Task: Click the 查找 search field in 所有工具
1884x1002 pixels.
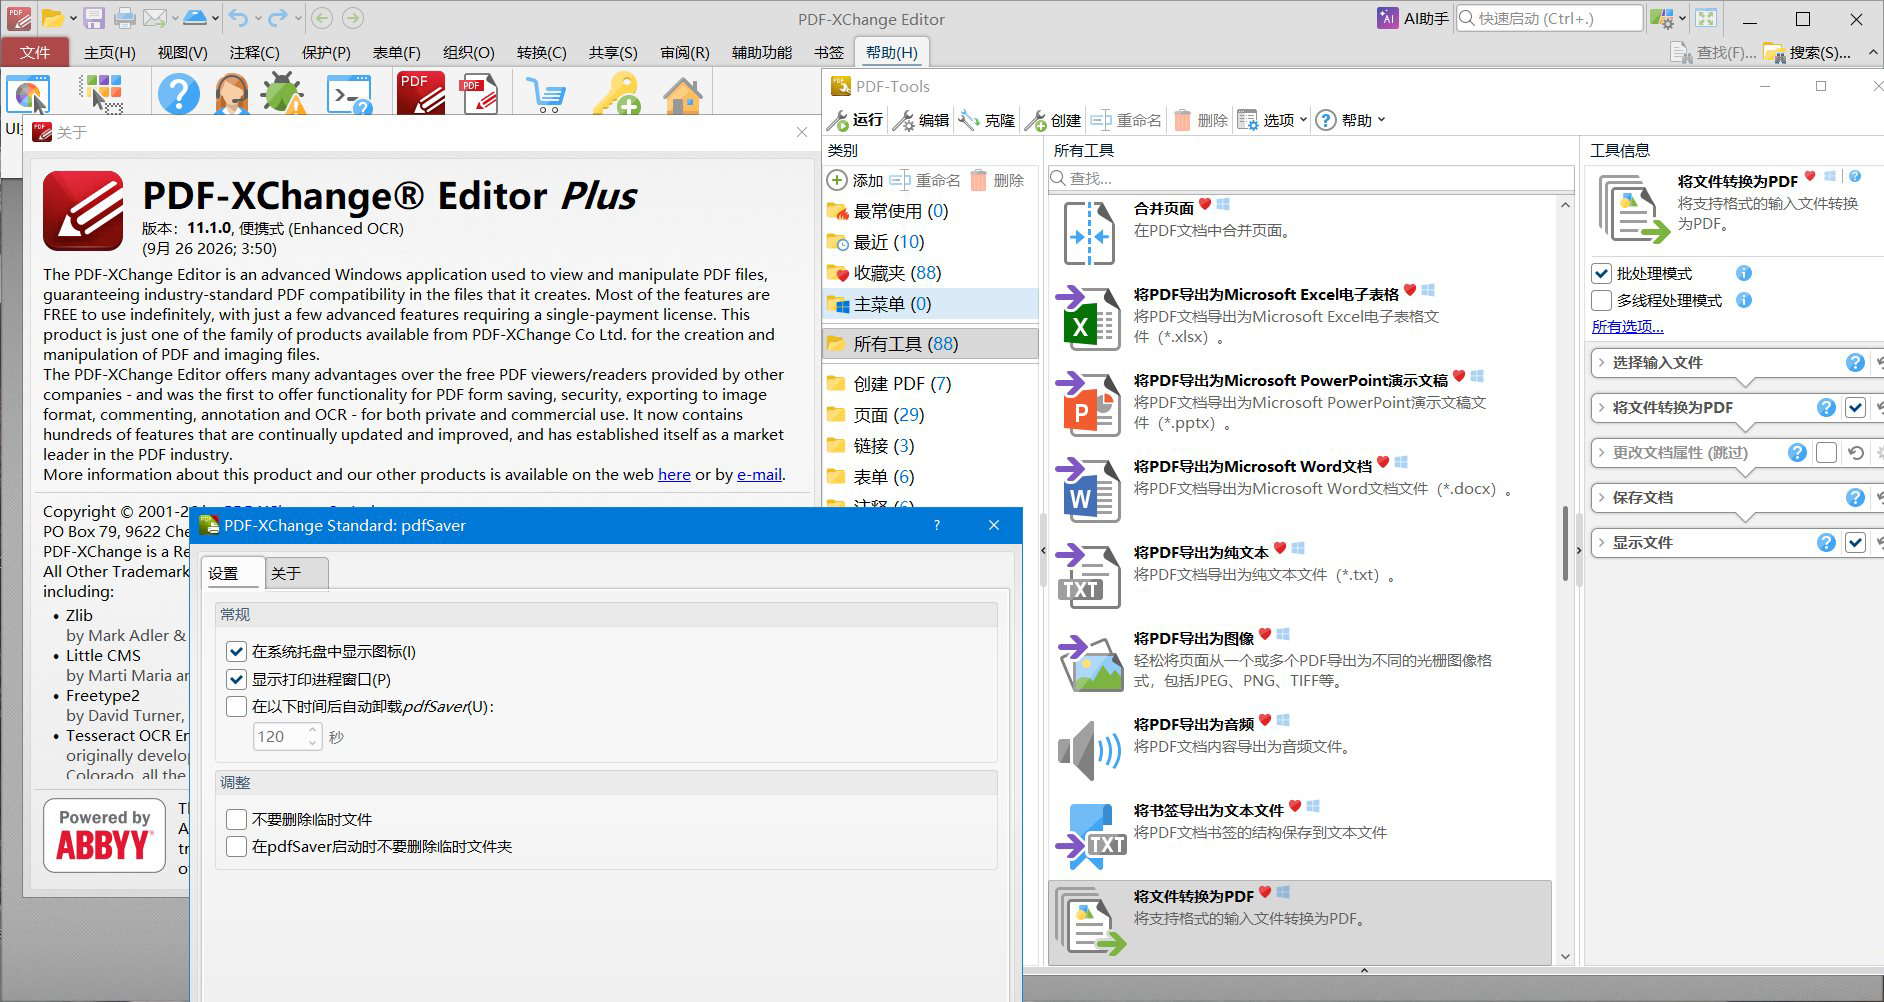Action: coord(1311,178)
